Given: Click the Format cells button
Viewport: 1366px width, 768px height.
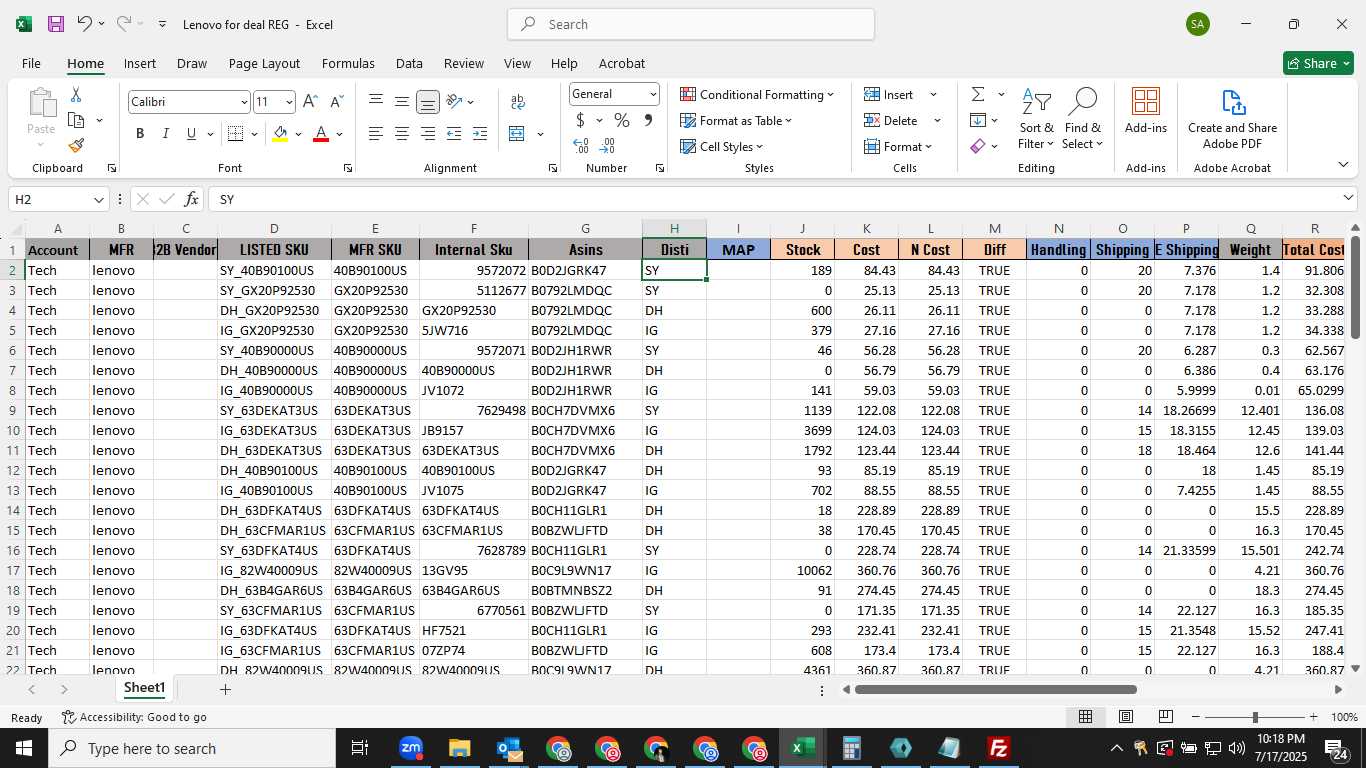Looking at the screenshot, I should click(x=898, y=146).
